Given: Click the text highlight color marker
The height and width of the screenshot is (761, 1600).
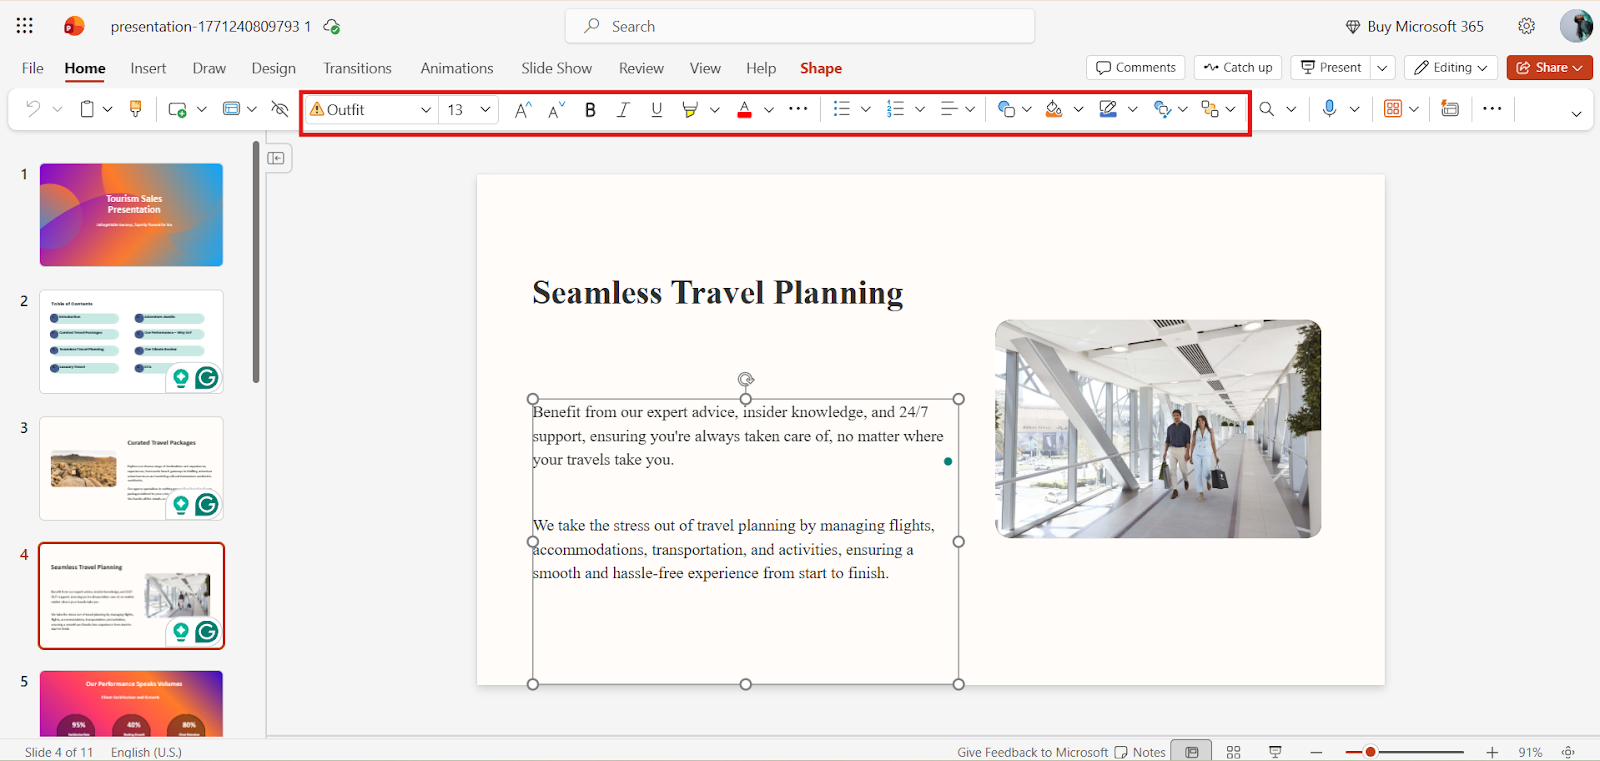Looking at the screenshot, I should point(690,110).
